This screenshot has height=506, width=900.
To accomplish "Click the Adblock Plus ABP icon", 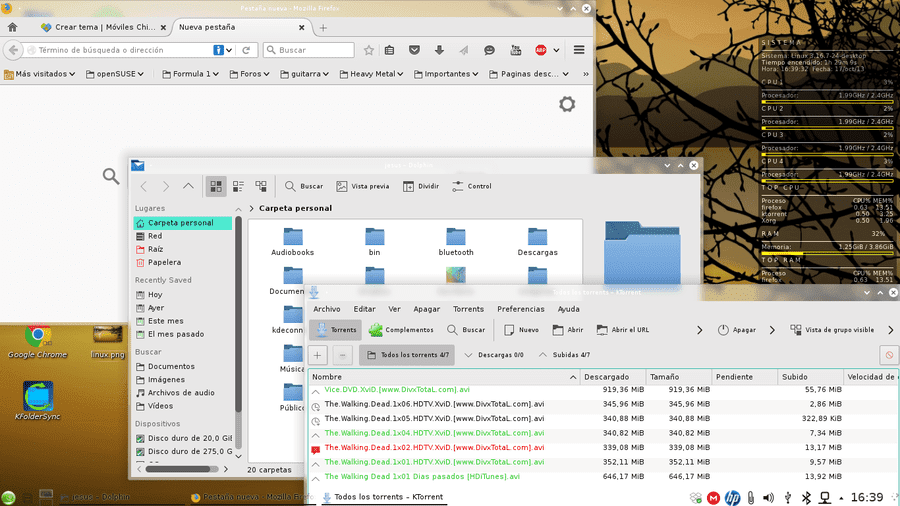I will [x=541, y=50].
